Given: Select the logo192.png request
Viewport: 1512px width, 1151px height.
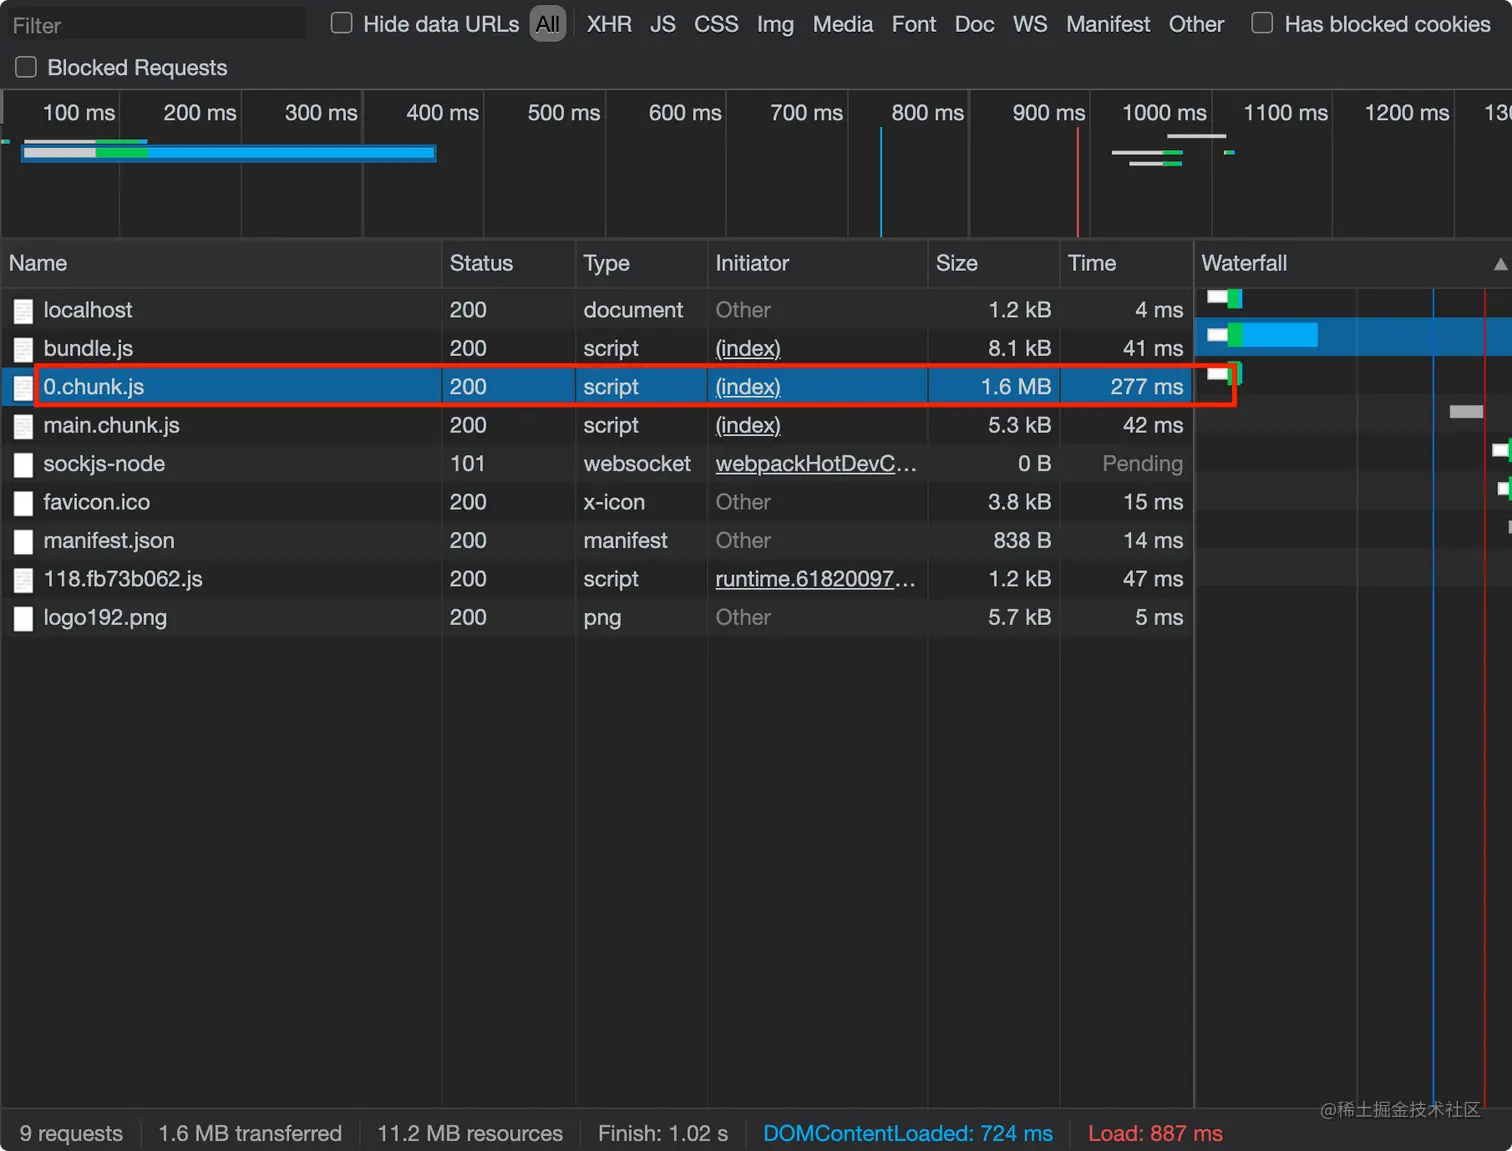Looking at the screenshot, I should 597,617.
